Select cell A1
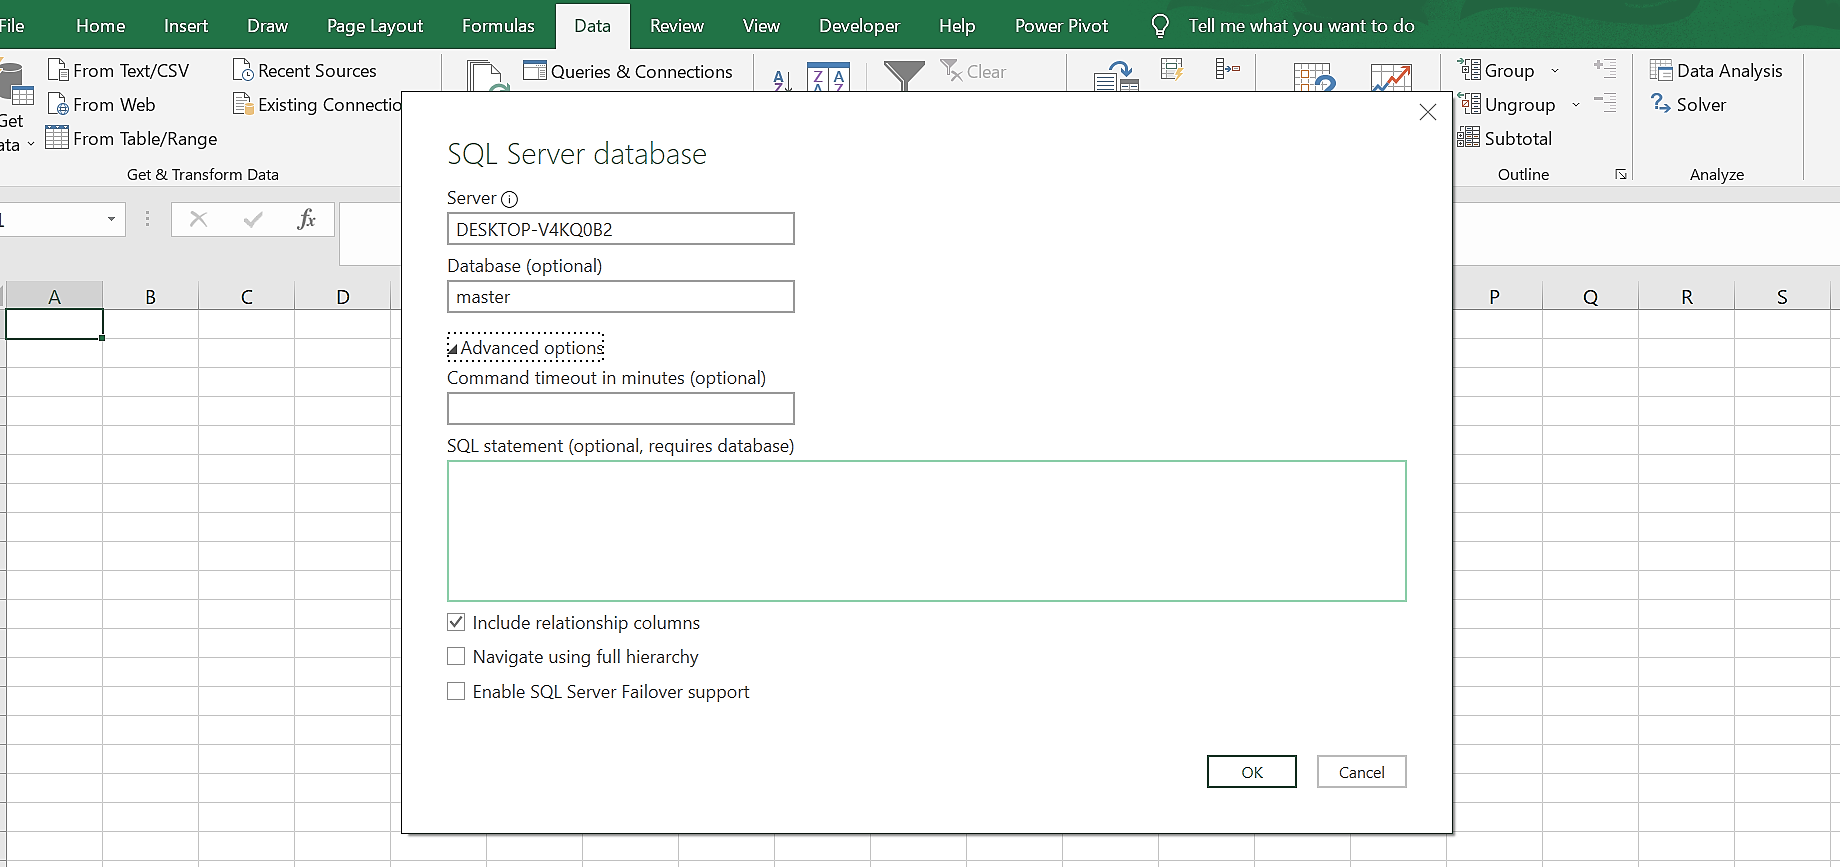Viewport: 1840px width, 867px height. point(54,324)
